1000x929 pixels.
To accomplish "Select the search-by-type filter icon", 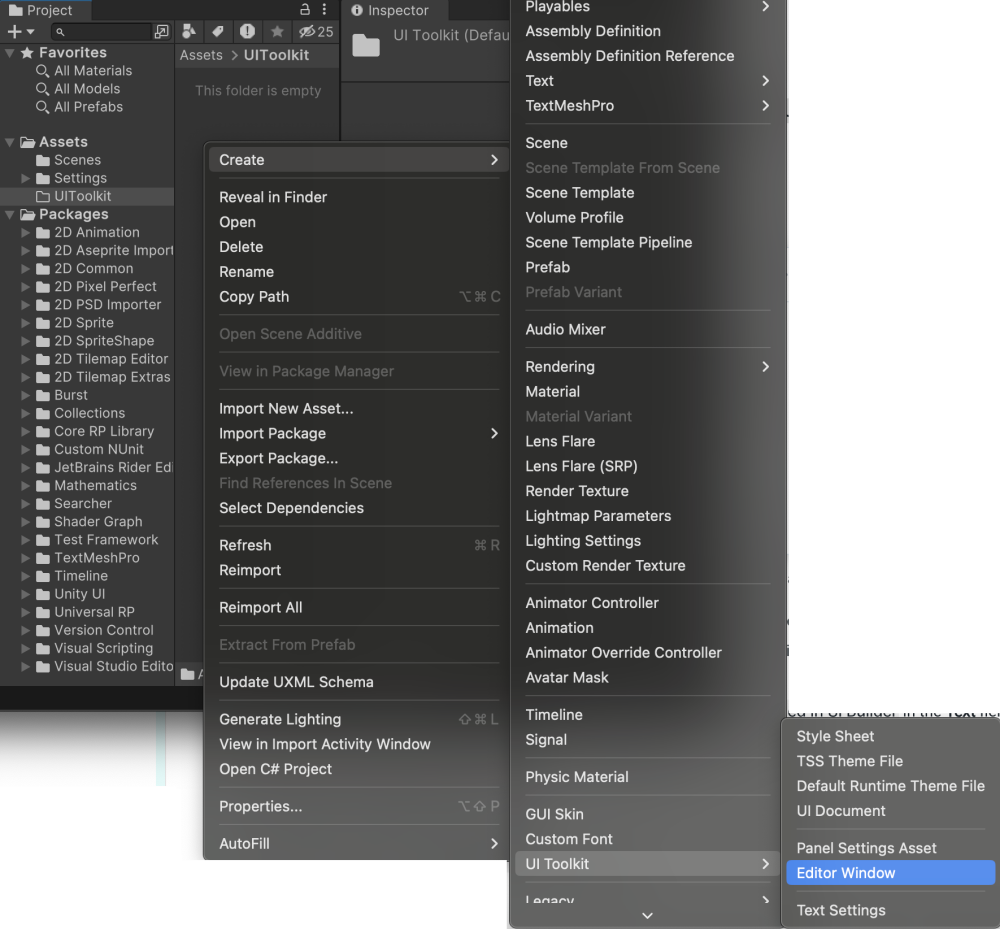I will [x=189, y=31].
